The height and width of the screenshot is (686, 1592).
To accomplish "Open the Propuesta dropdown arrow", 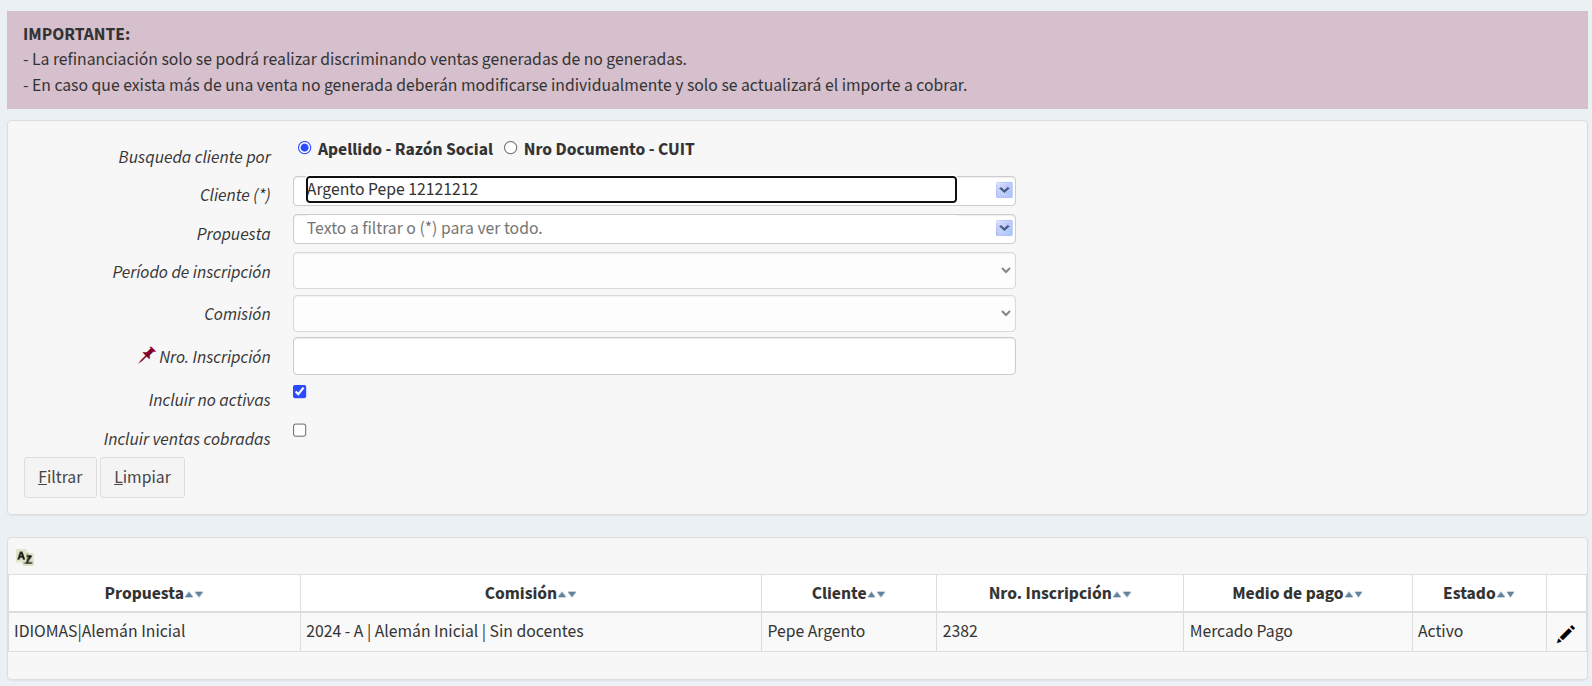I will click(x=1004, y=229).
